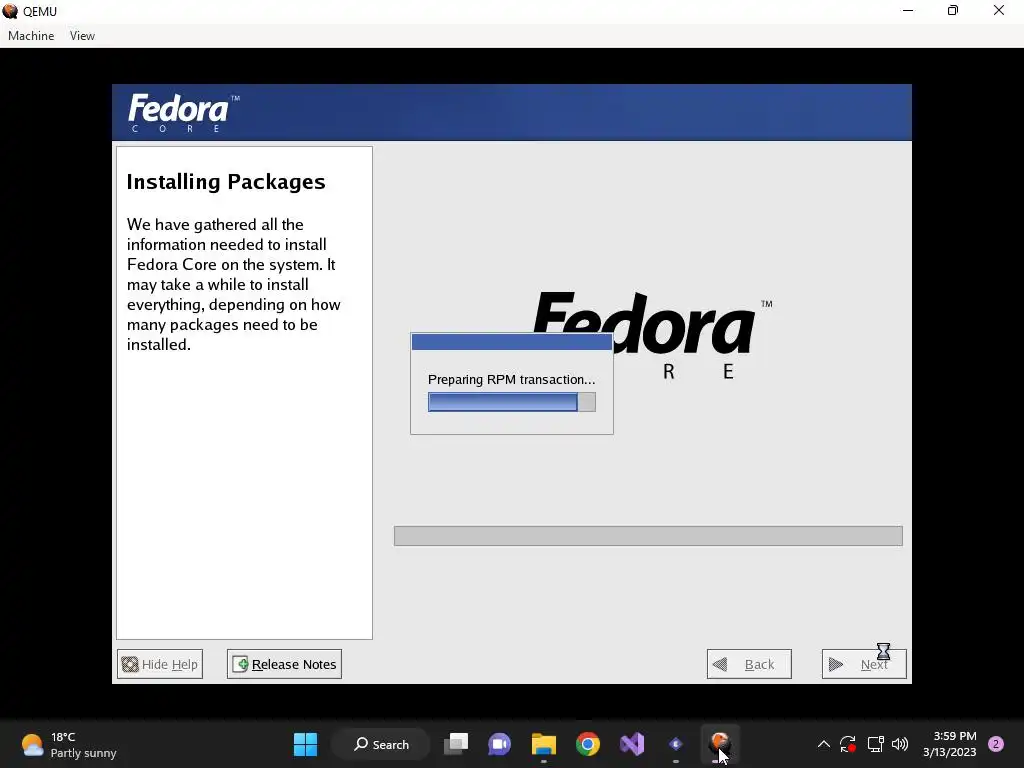1024x768 pixels.
Task: Open the network settings tray icon
Action: tap(875, 744)
